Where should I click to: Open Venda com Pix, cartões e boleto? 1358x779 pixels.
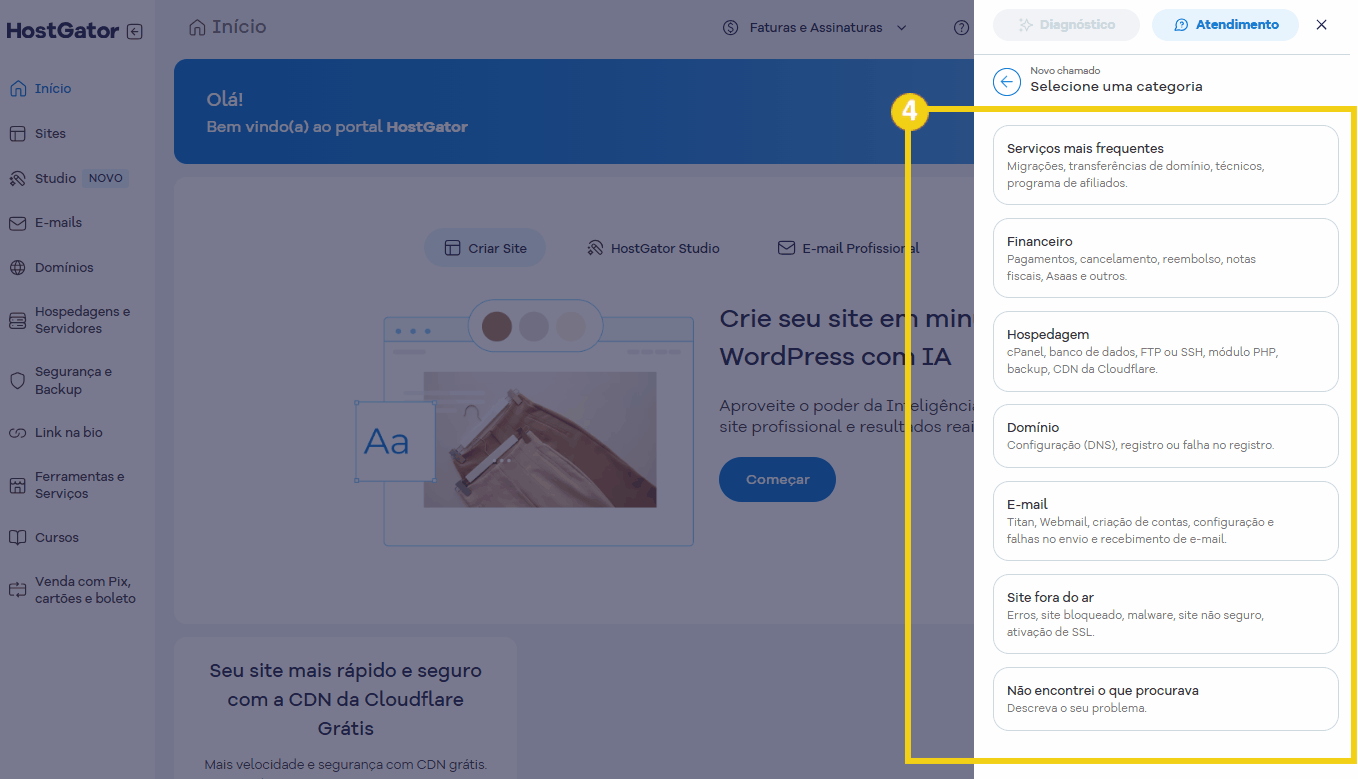pos(75,590)
